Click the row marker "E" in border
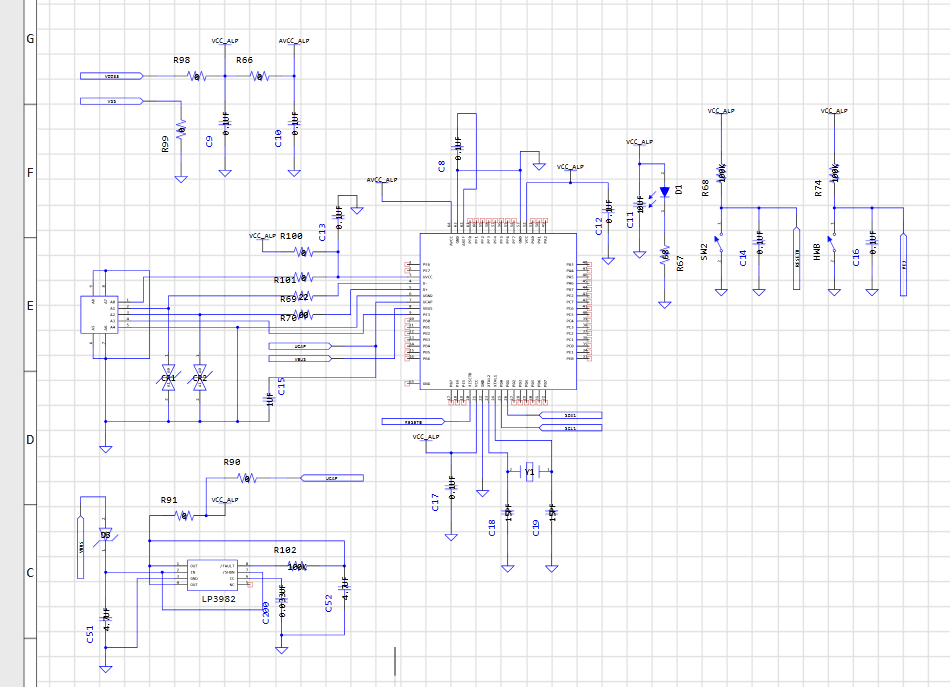The height and width of the screenshot is (687, 950). tap(30, 306)
